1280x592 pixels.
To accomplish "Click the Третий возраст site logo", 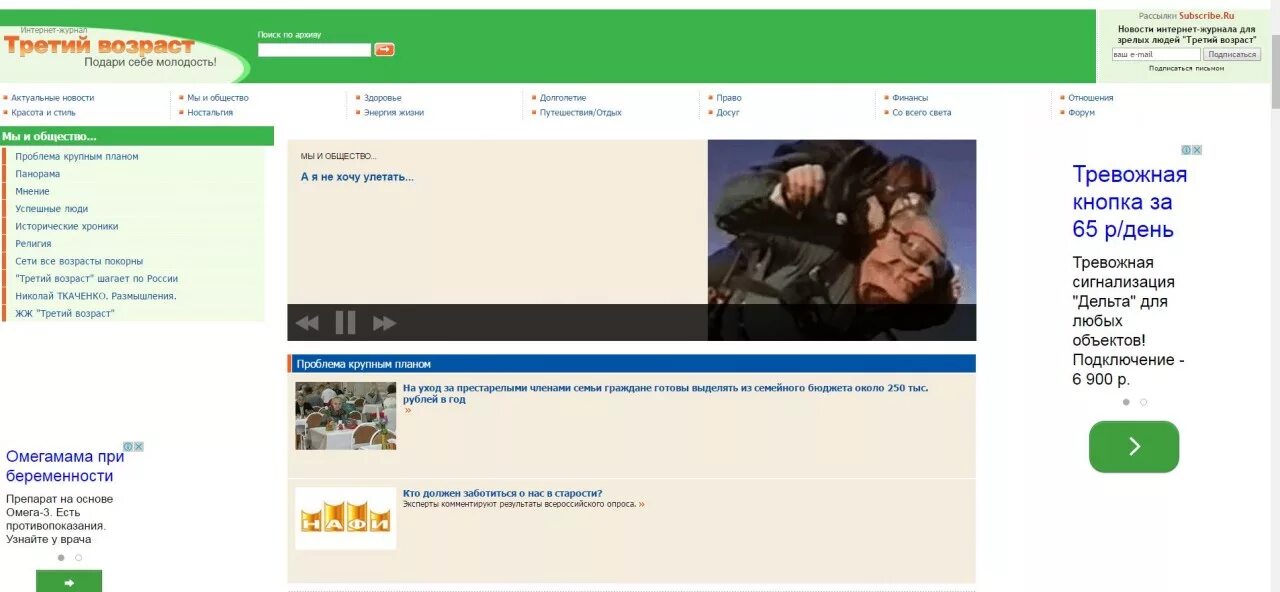I will coord(99,46).
